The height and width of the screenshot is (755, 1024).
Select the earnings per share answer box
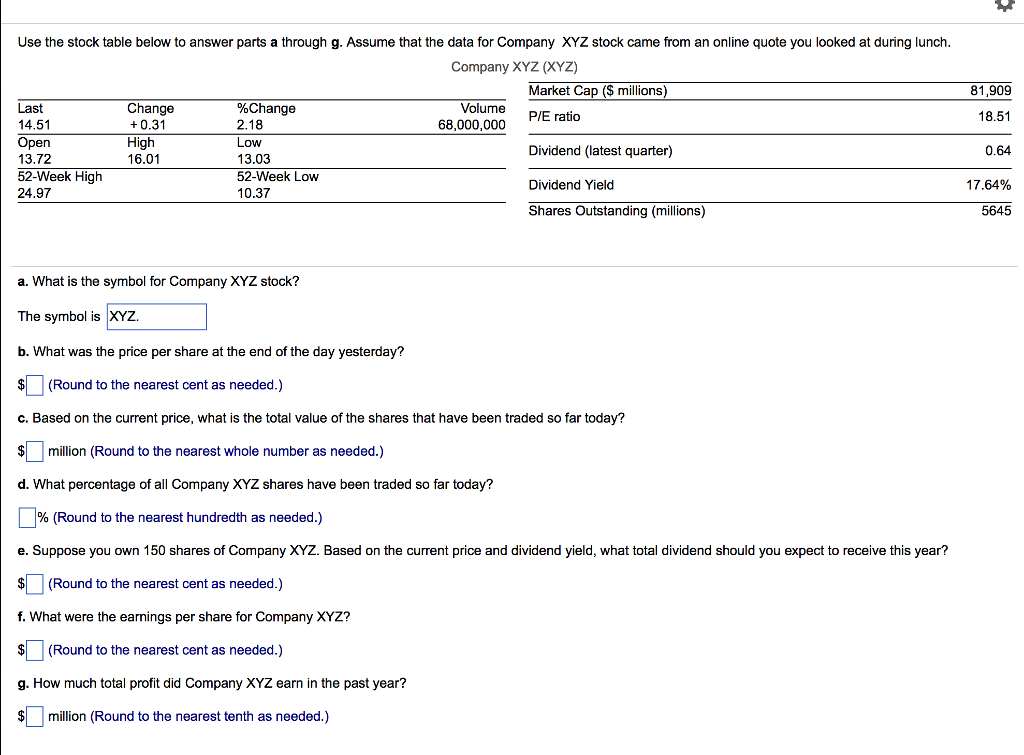click(35, 651)
